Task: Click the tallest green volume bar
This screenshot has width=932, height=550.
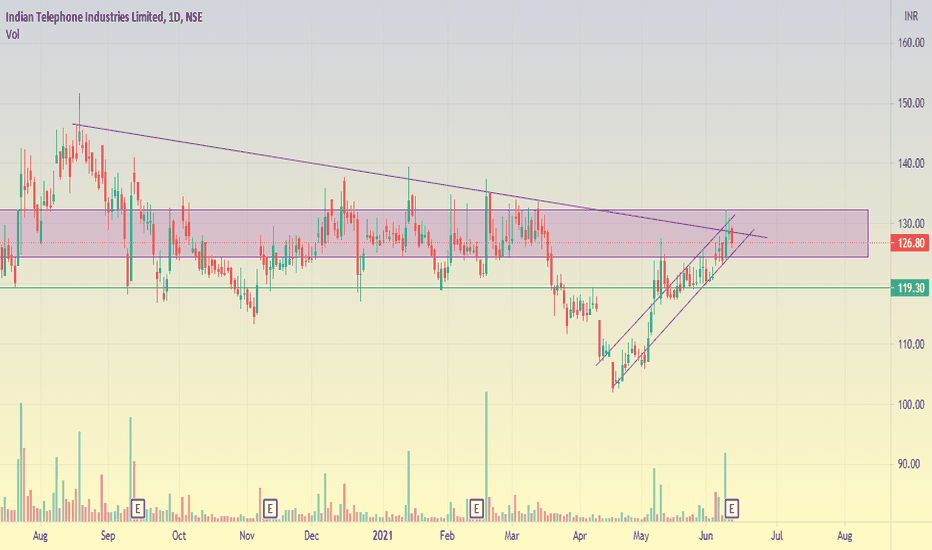Action: coord(486,457)
